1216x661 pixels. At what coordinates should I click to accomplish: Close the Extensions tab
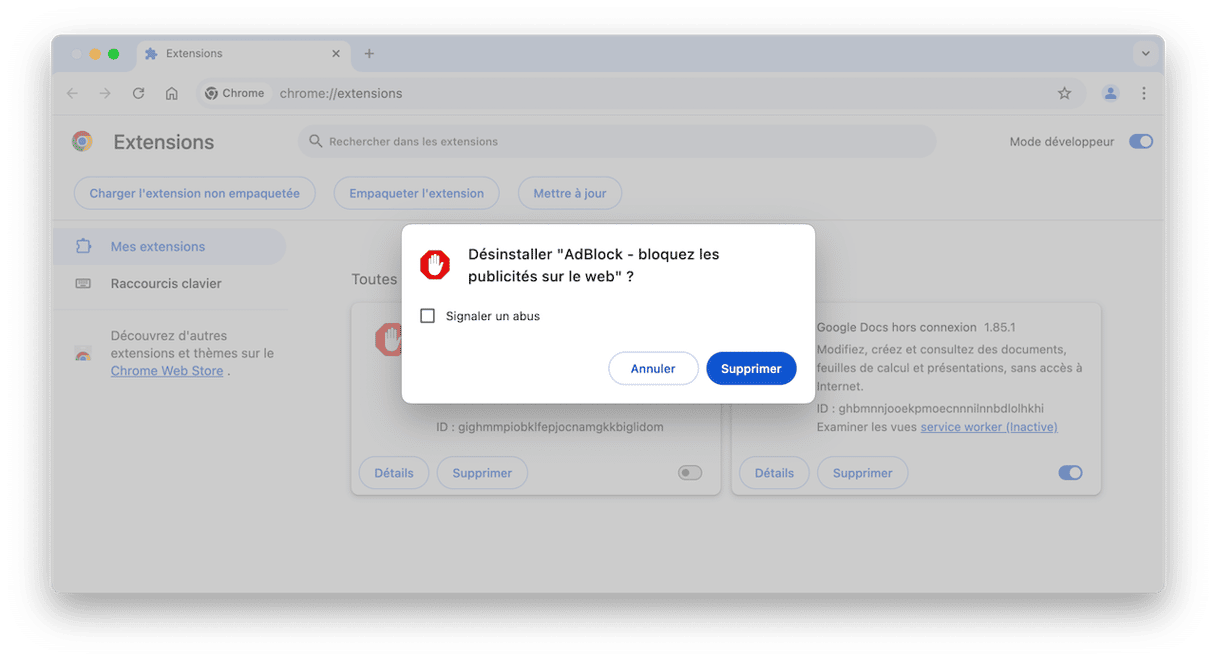pyautogui.click(x=336, y=54)
